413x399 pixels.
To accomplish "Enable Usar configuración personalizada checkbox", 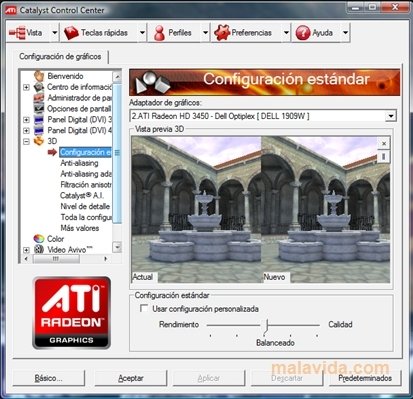I will point(144,308).
